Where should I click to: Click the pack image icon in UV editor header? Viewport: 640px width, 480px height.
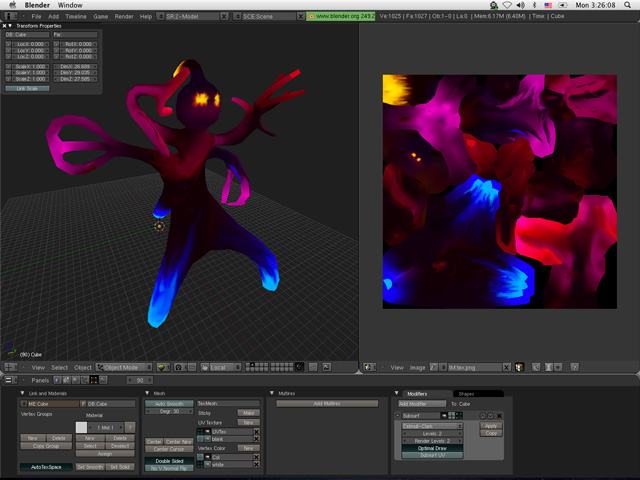pos(519,367)
